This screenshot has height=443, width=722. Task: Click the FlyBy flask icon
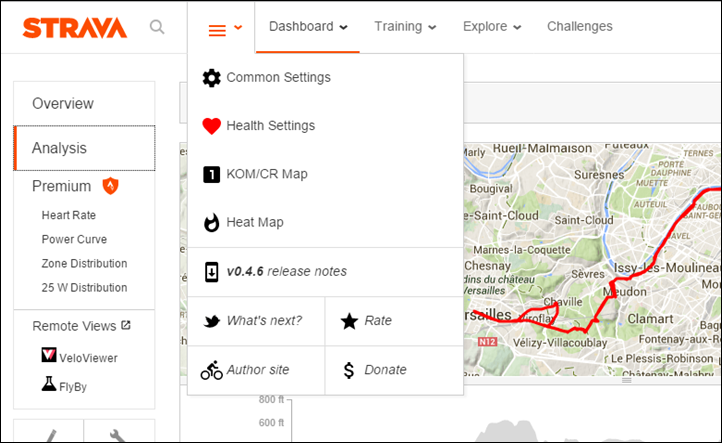click(49, 384)
